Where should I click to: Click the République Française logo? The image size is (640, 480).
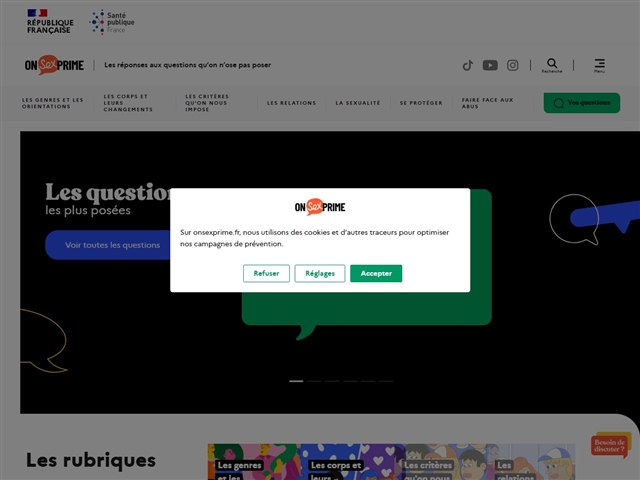click(50, 22)
